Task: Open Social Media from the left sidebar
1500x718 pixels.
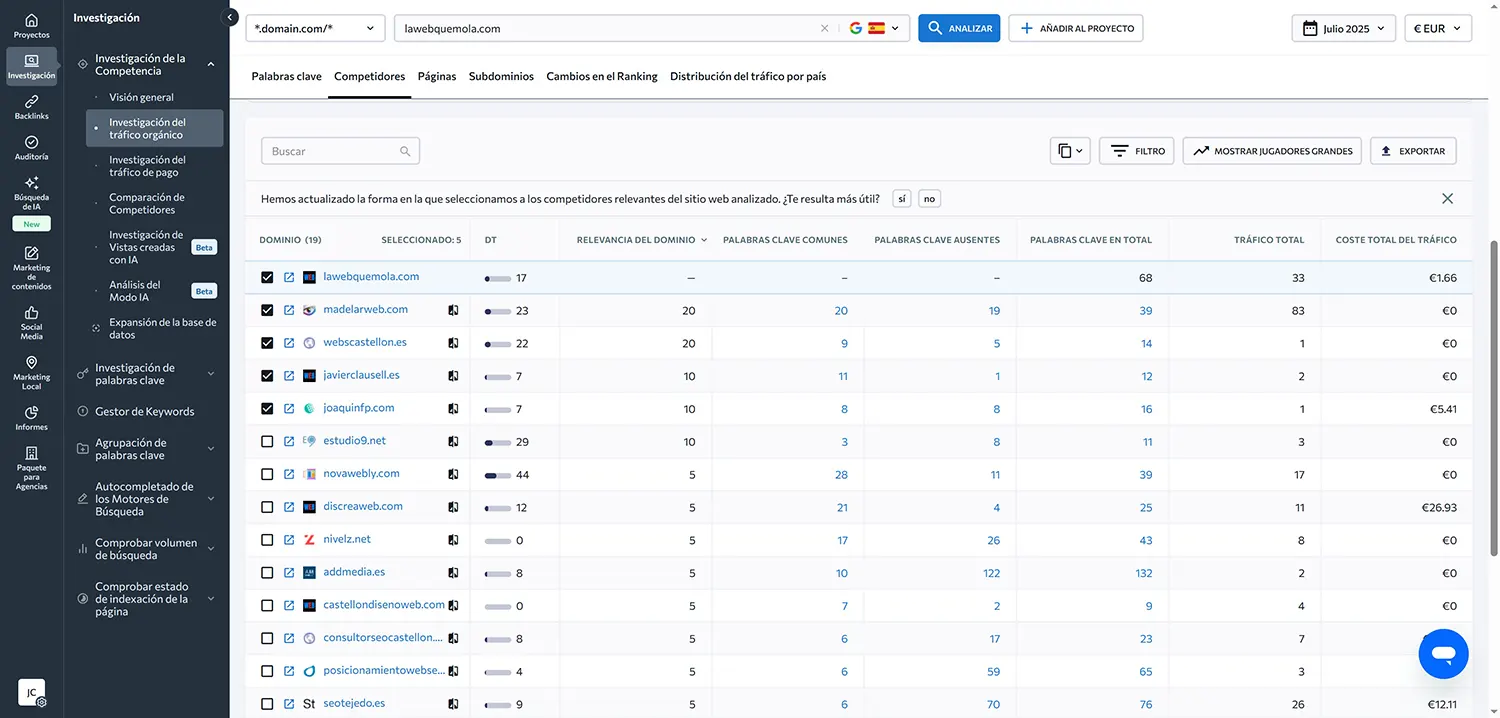Action: click(x=31, y=320)
